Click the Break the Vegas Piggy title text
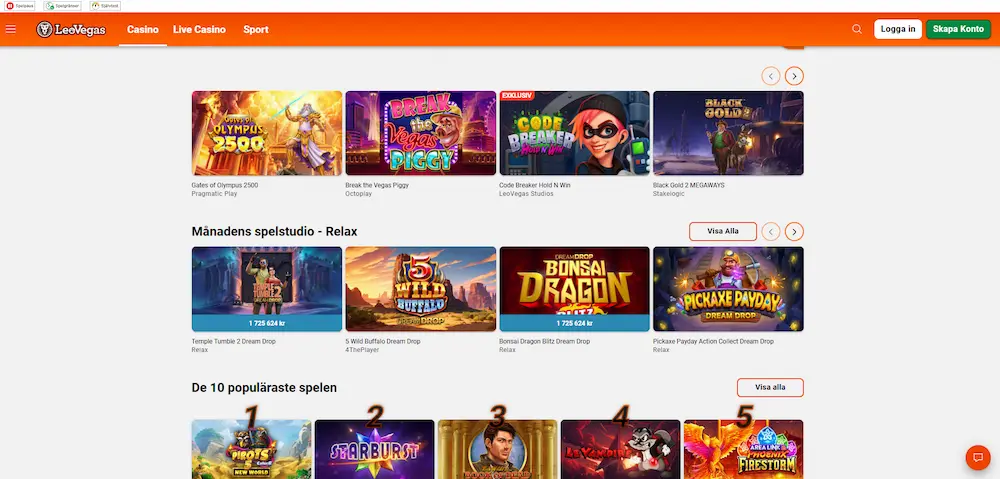The width and height of the screenshot is (1000, 479). 377,186
